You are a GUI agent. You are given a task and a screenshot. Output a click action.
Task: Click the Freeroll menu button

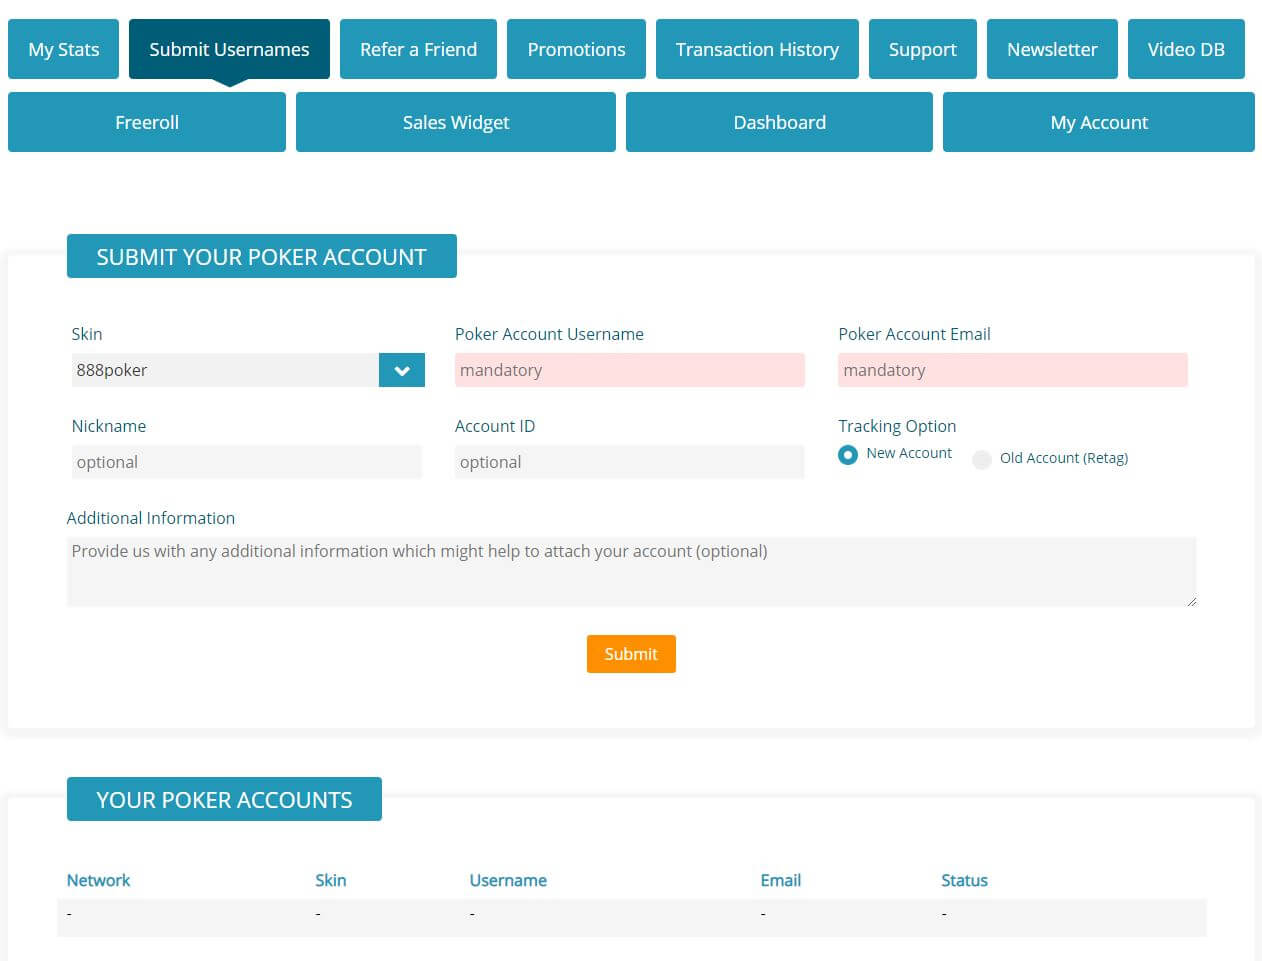pos(147,122)
